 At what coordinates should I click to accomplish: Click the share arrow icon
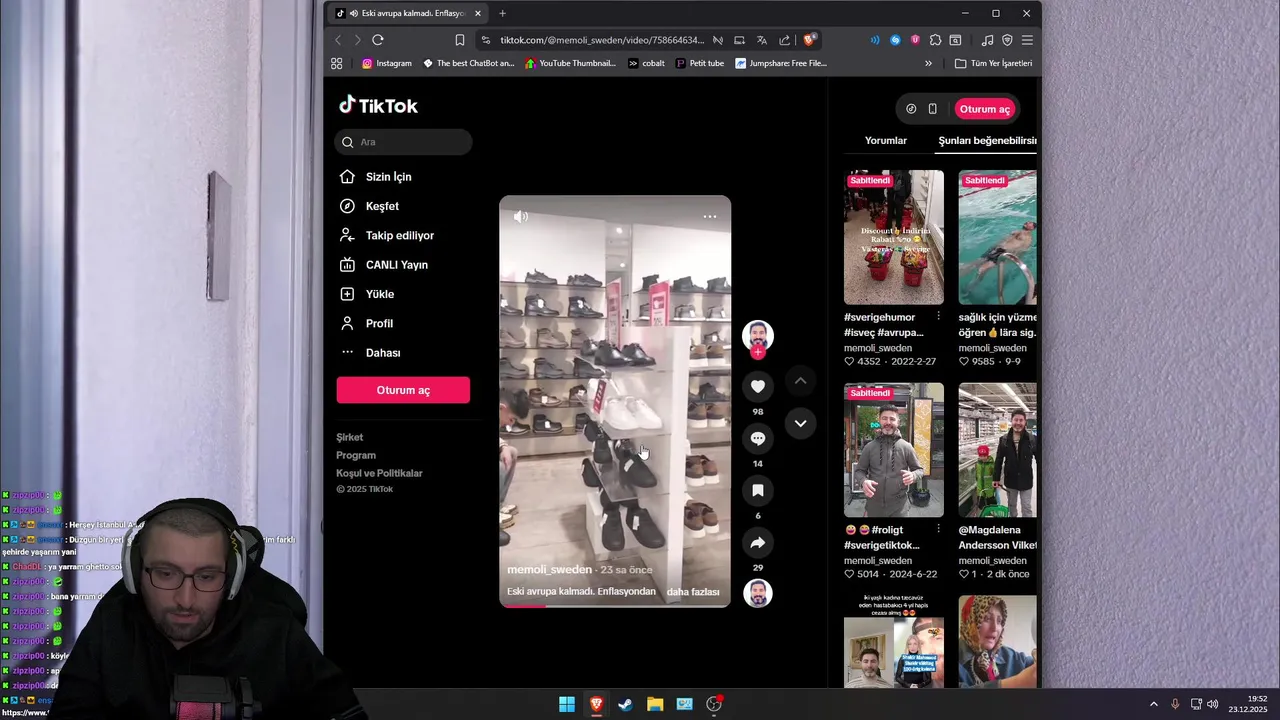coord(758,542)
